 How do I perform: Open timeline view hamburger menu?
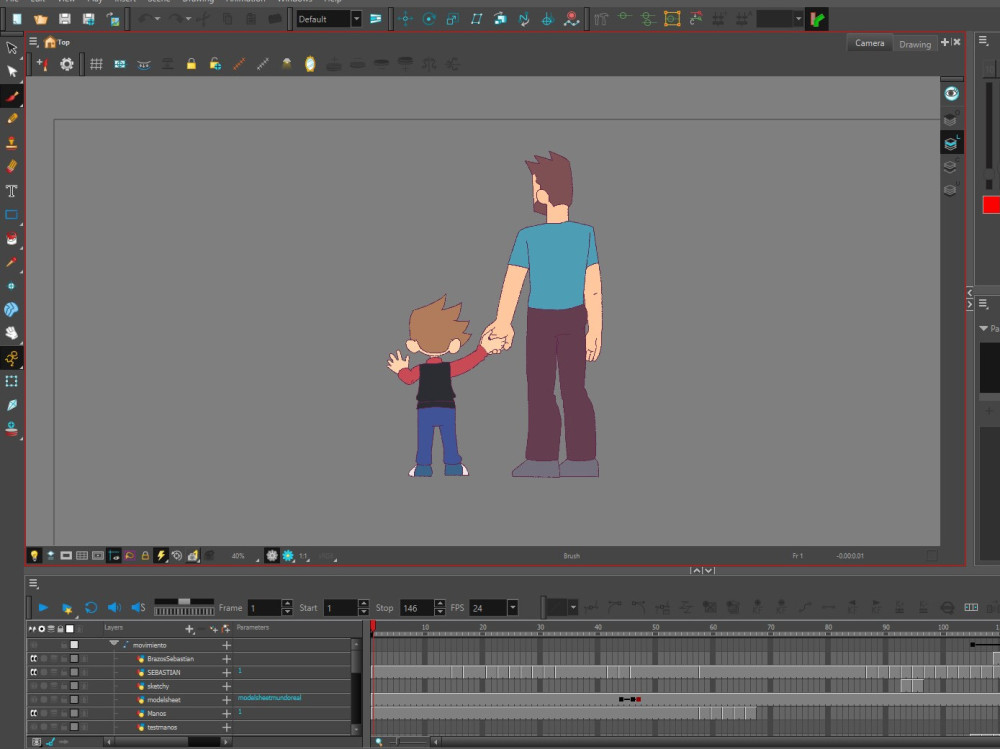[x=33, y=583]
